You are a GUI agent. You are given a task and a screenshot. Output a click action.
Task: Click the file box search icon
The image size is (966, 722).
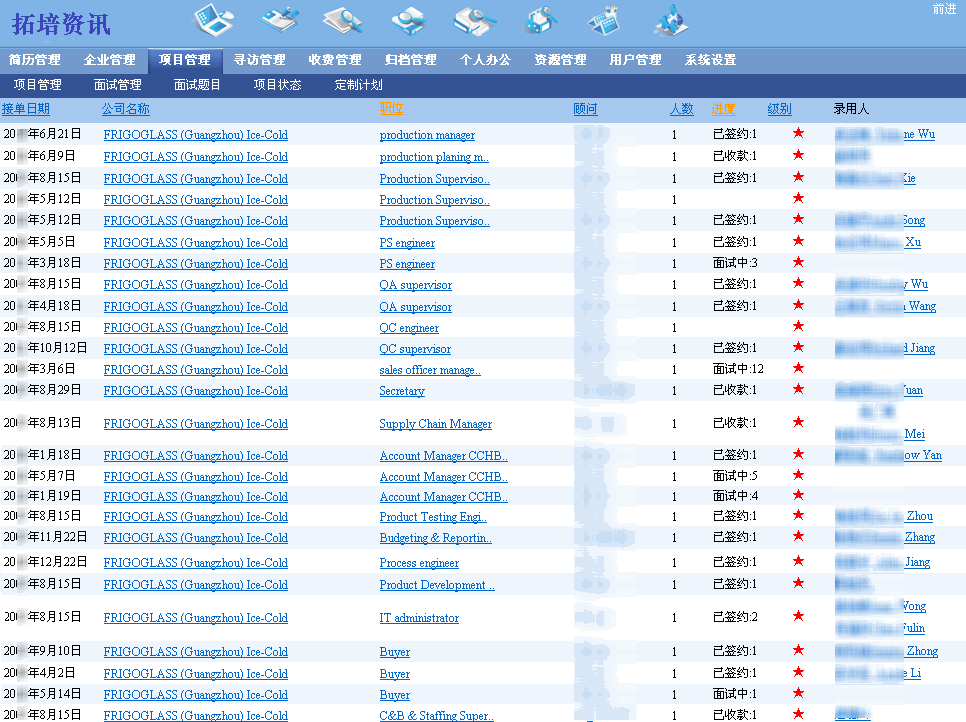(540, 20)
